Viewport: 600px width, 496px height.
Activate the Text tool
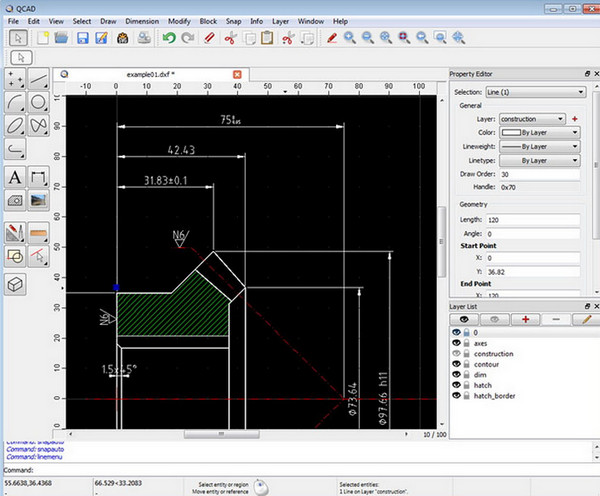coord(15,177)
